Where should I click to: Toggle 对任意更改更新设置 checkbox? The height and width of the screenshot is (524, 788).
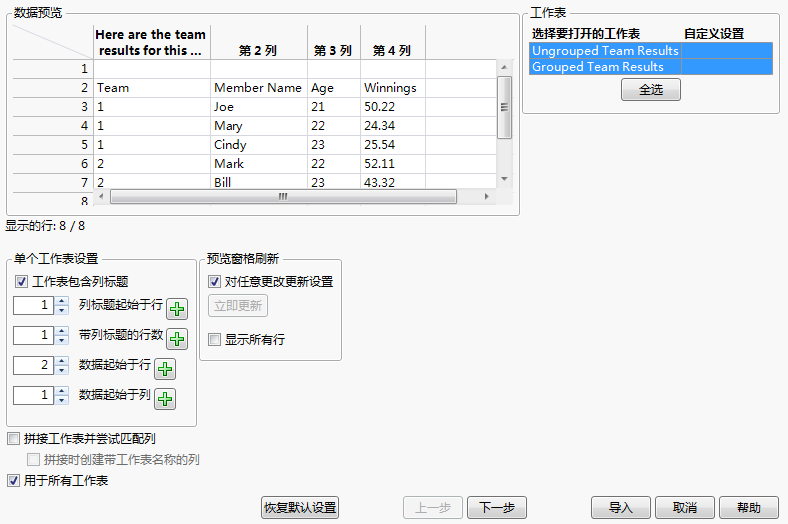[x=215, y=281]
